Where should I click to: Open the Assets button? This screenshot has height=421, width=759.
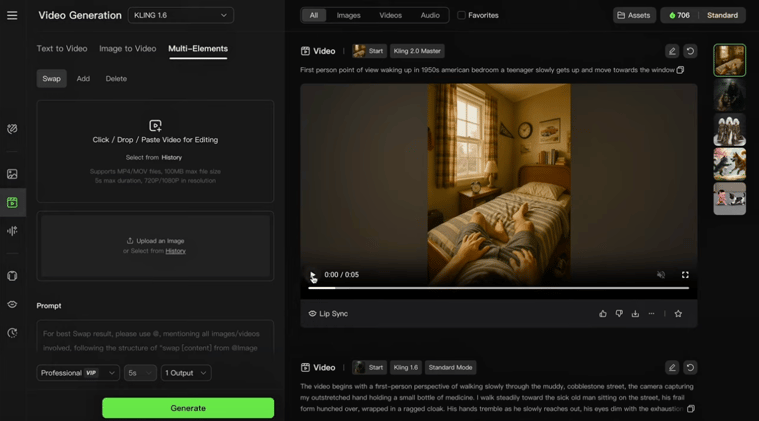(x=634, y=15)
